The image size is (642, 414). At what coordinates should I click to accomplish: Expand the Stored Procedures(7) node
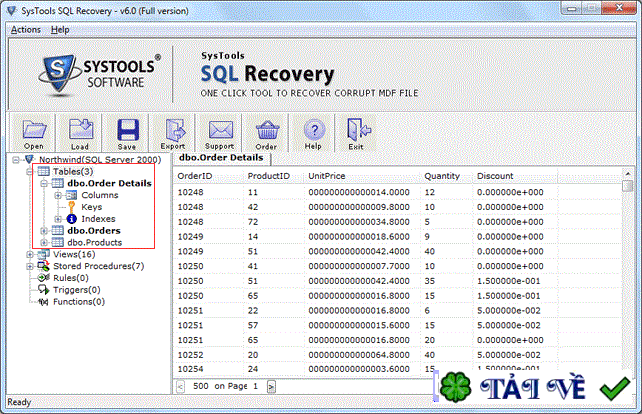(30, 266)
